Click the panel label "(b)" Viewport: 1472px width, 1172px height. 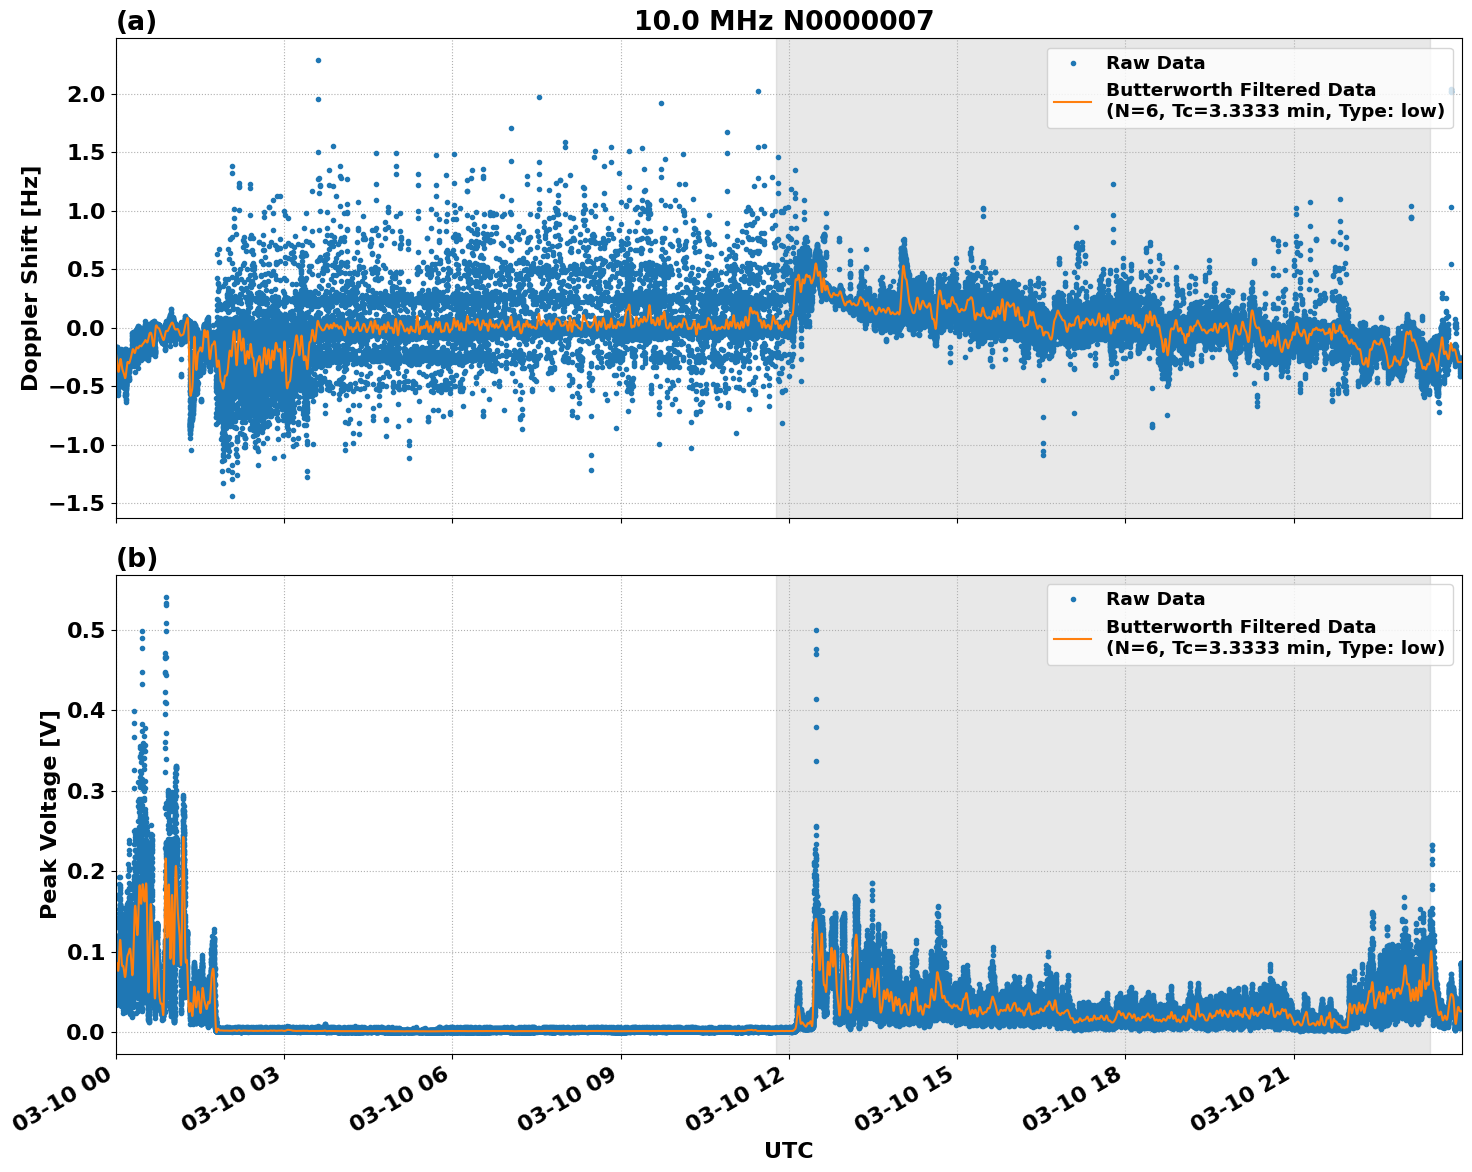[136, 558]
